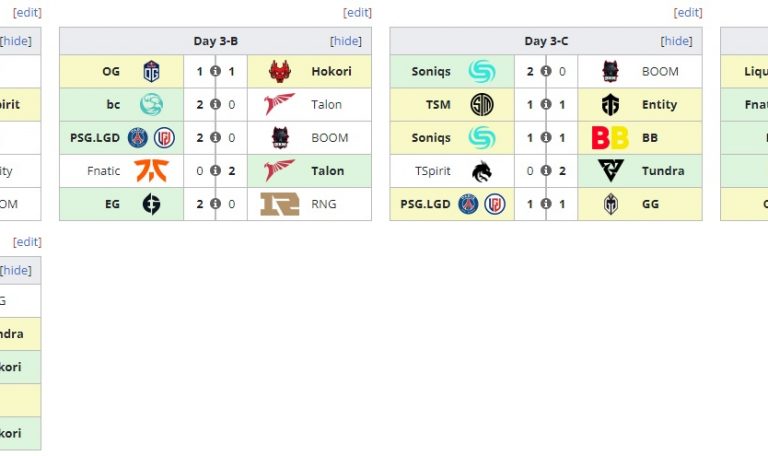Click the EG team logo

pos(152,203)
